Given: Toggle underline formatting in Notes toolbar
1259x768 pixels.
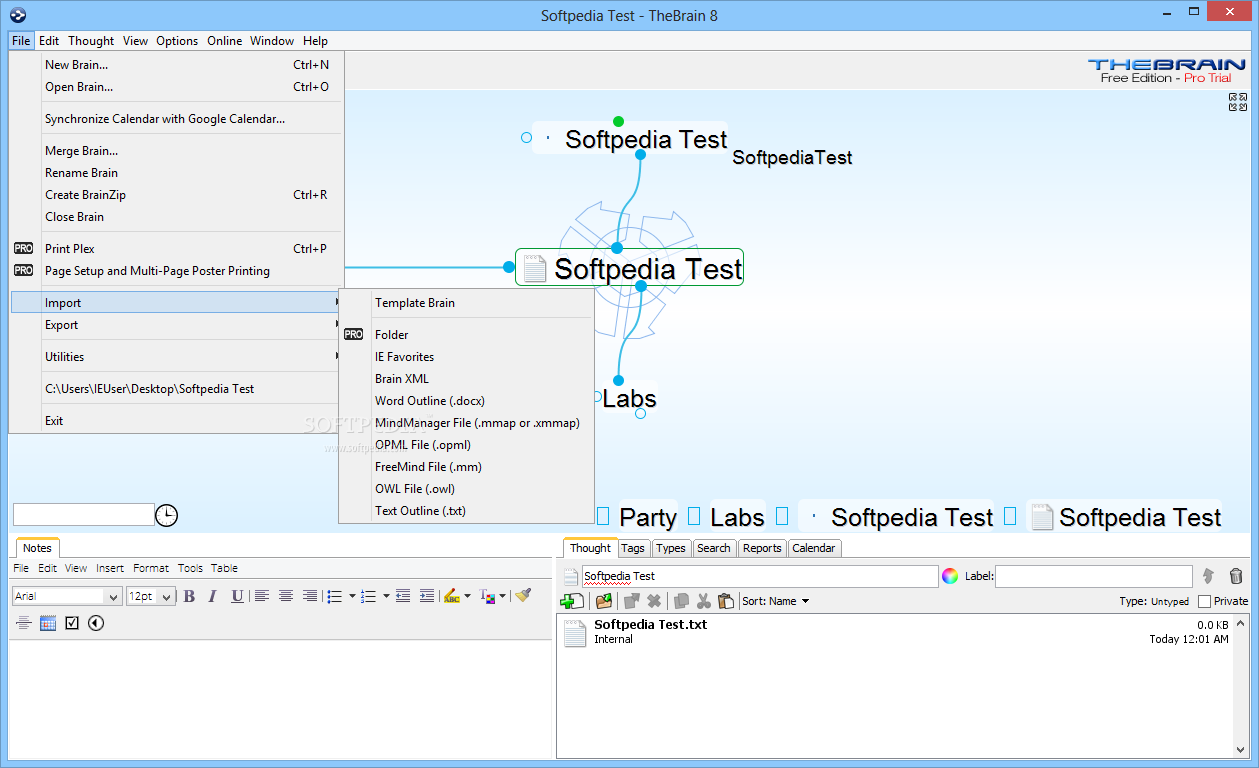Looking at the screenshot, I should coord(237,596).
